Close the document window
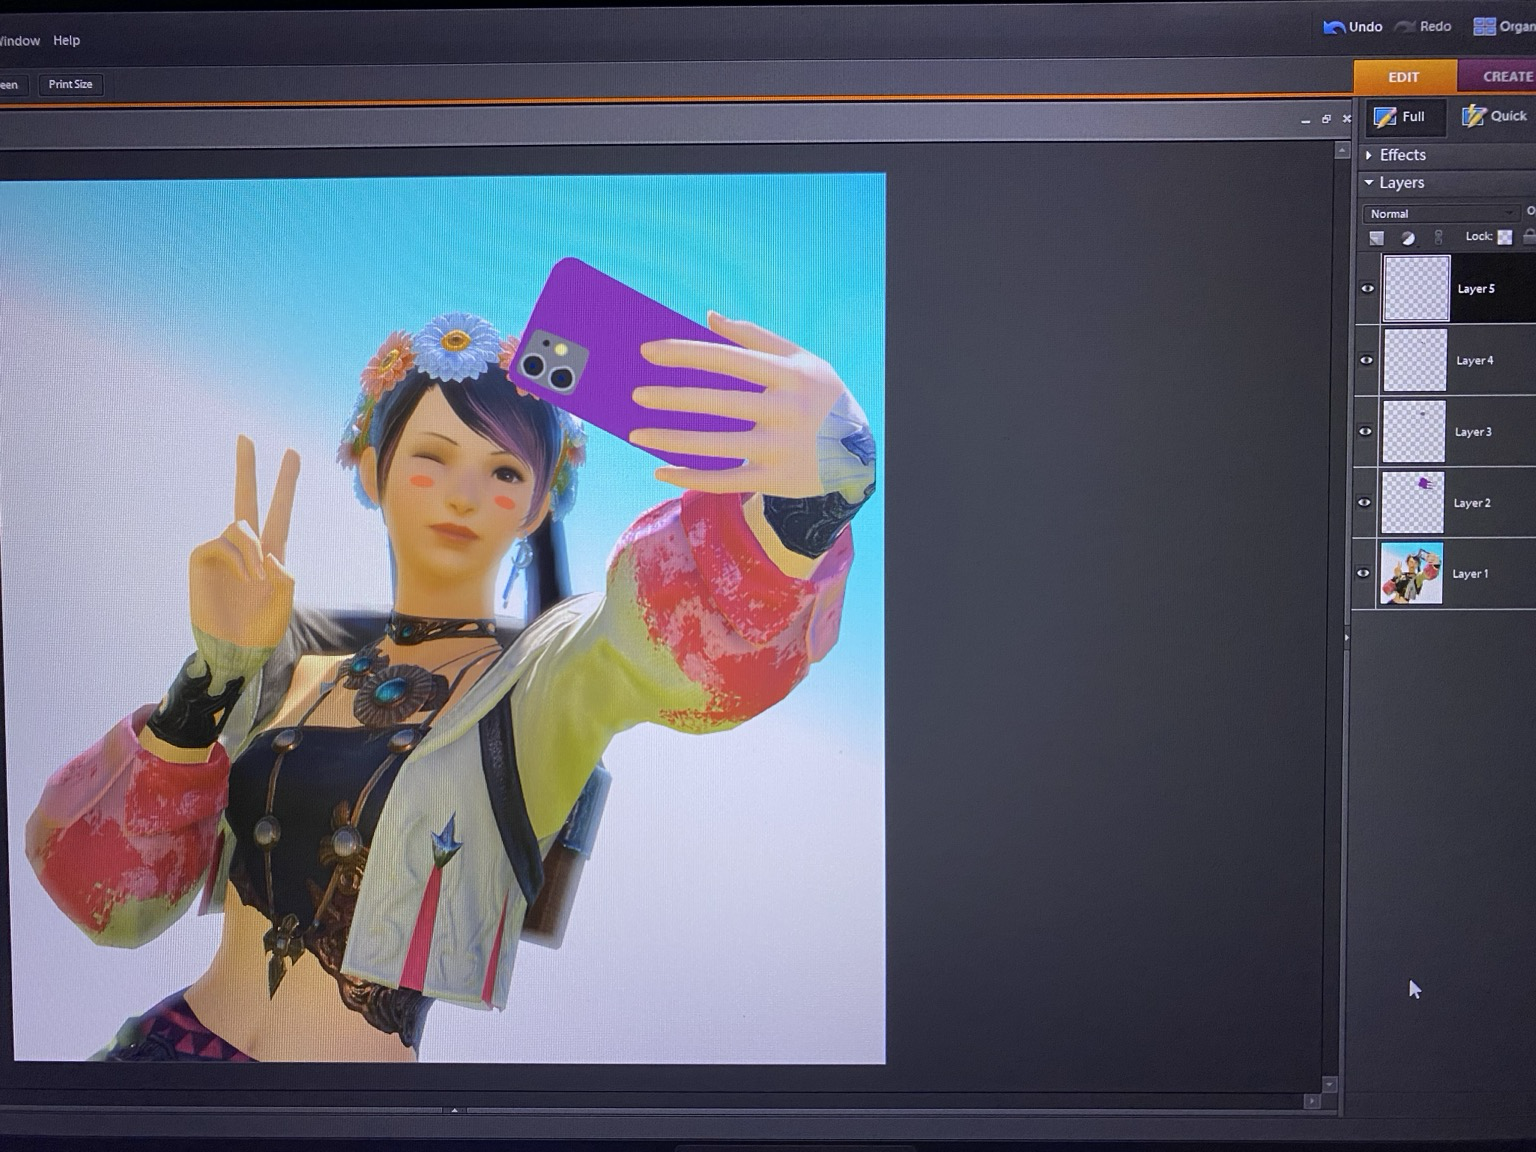 click(1347, 119)
